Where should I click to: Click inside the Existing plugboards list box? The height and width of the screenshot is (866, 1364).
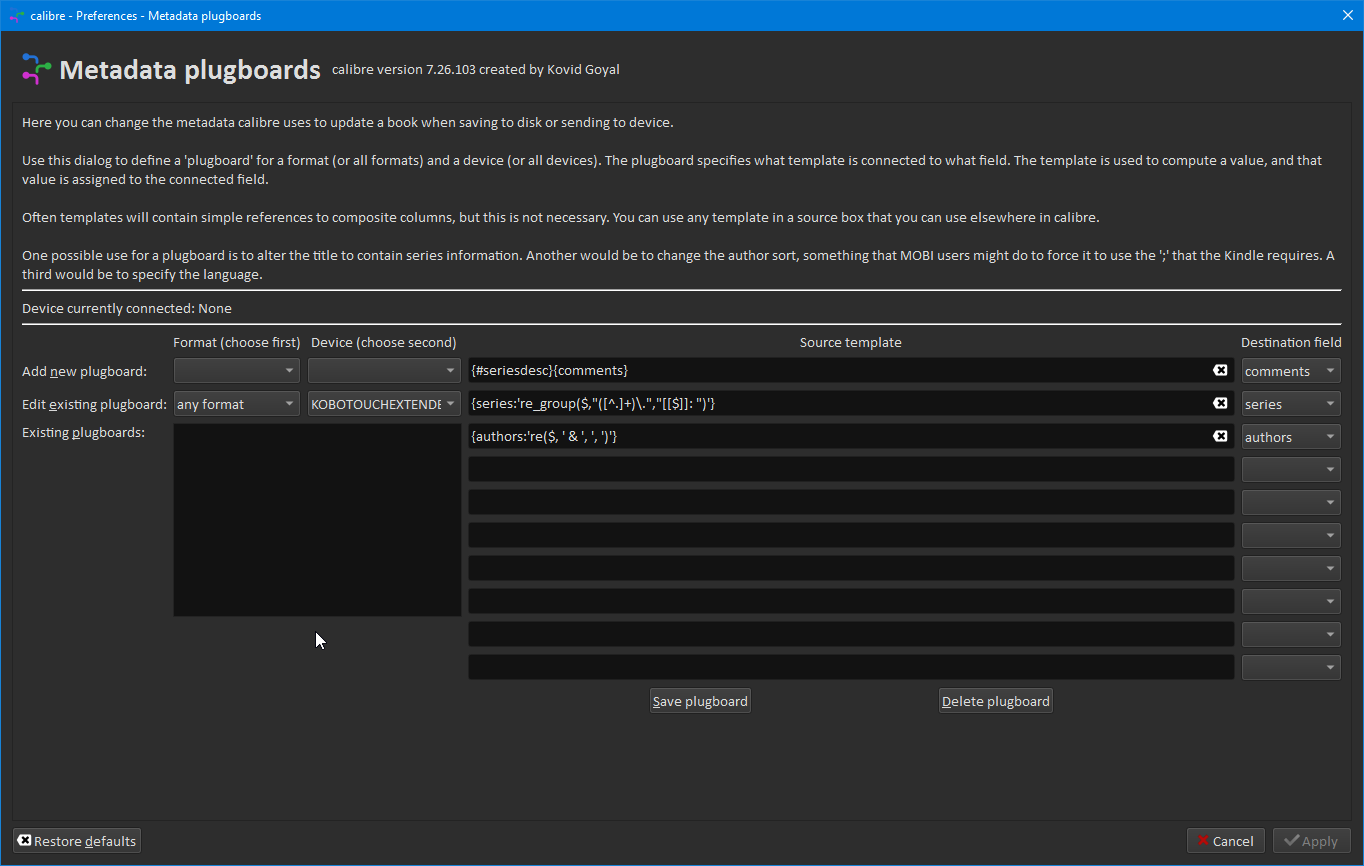[x=317, y=520]
